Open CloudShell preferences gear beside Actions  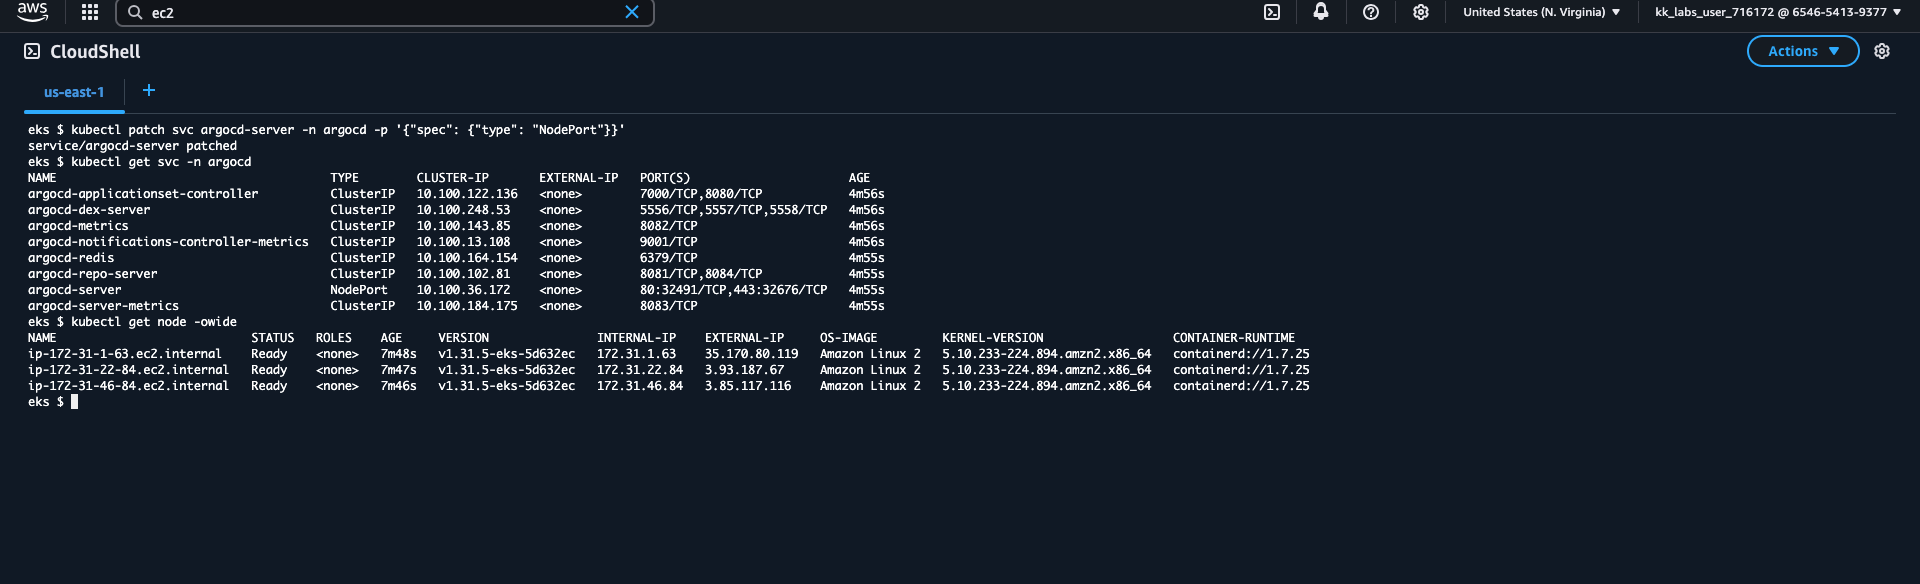[1882, 51]
